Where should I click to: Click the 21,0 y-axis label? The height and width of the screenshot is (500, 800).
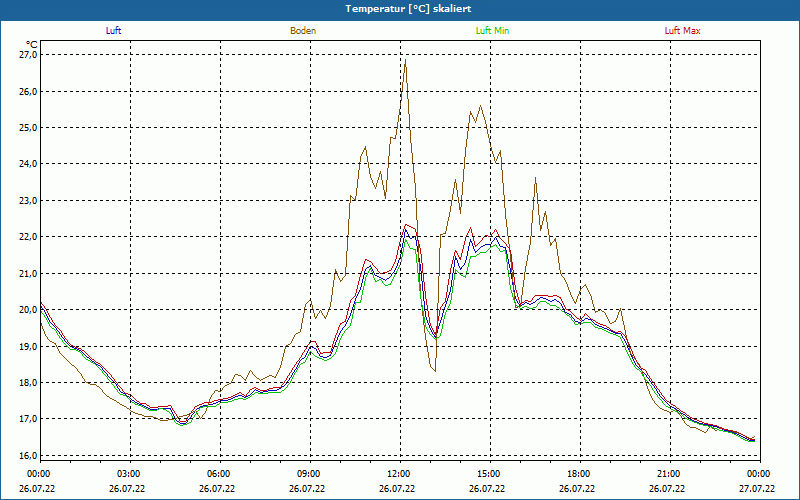[29, 273]
